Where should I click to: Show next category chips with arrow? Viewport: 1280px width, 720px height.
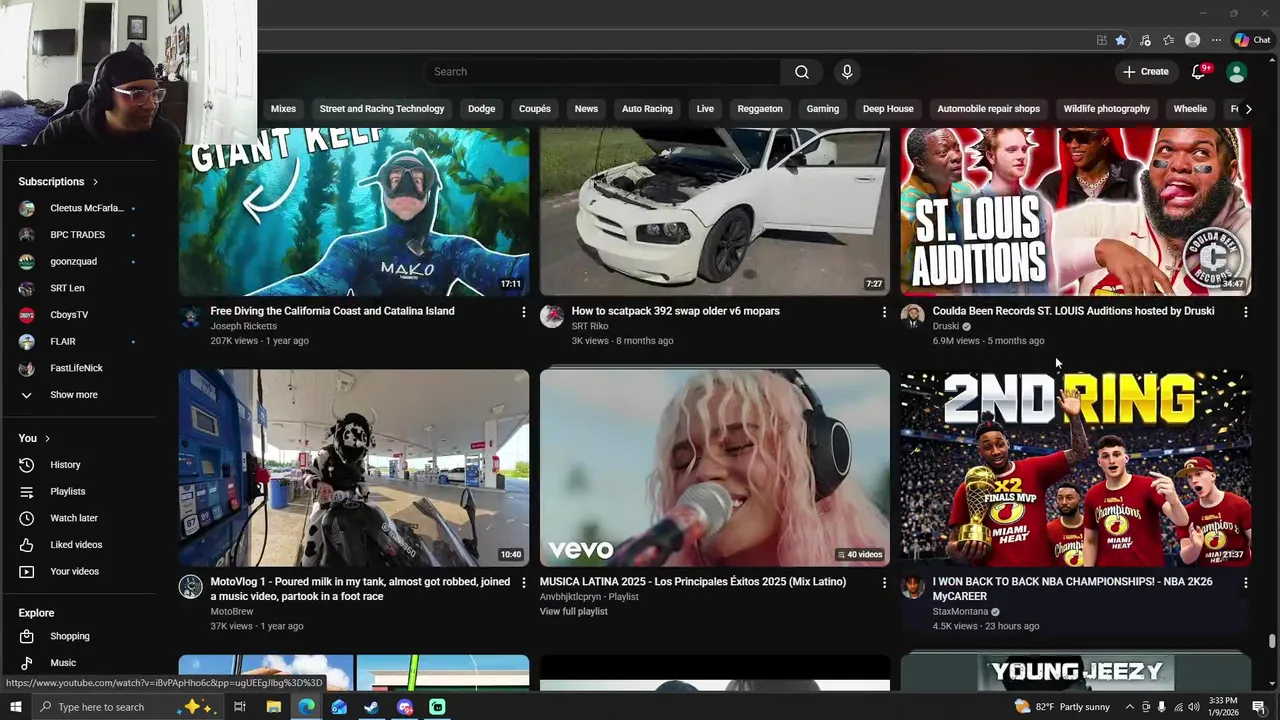[x=1247, y=109]
